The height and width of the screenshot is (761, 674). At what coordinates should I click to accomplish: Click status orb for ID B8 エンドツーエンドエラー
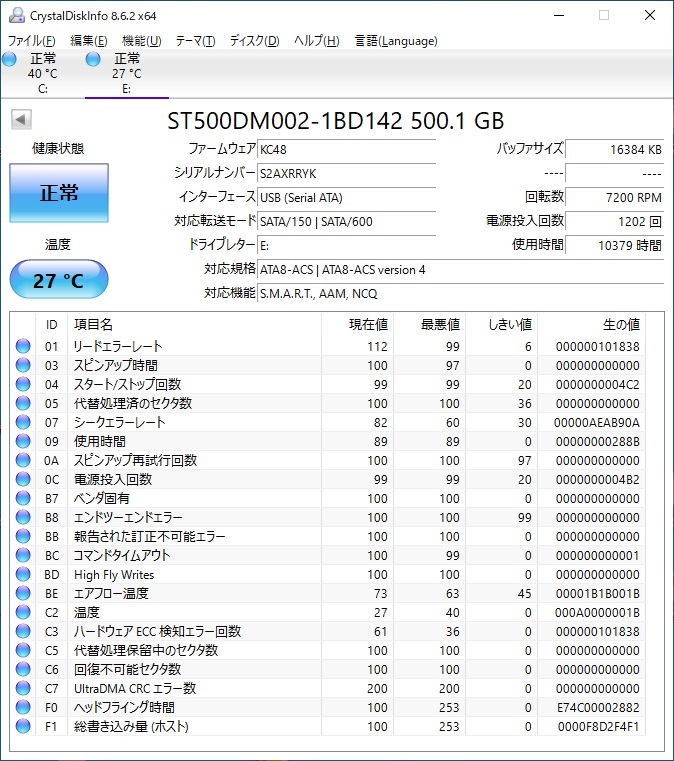coord(23,517)
